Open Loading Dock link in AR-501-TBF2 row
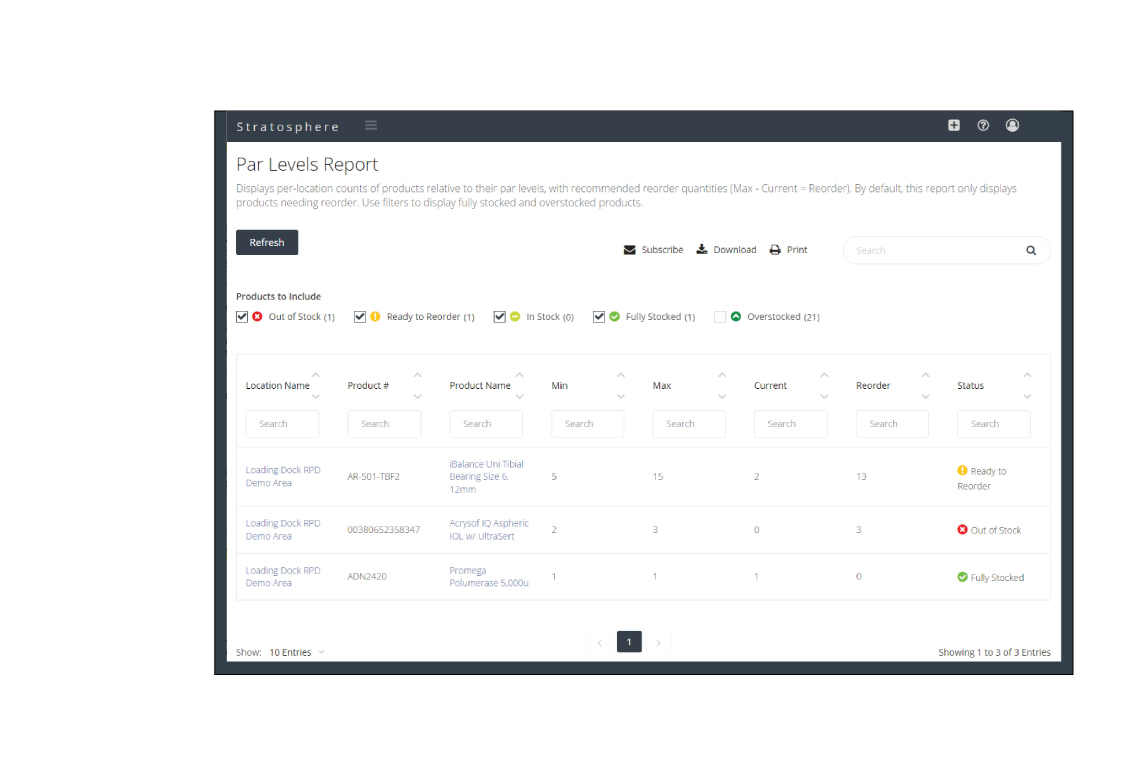Screen dimensions: 1145x767 pyautogui.click(x=283, y=476)
